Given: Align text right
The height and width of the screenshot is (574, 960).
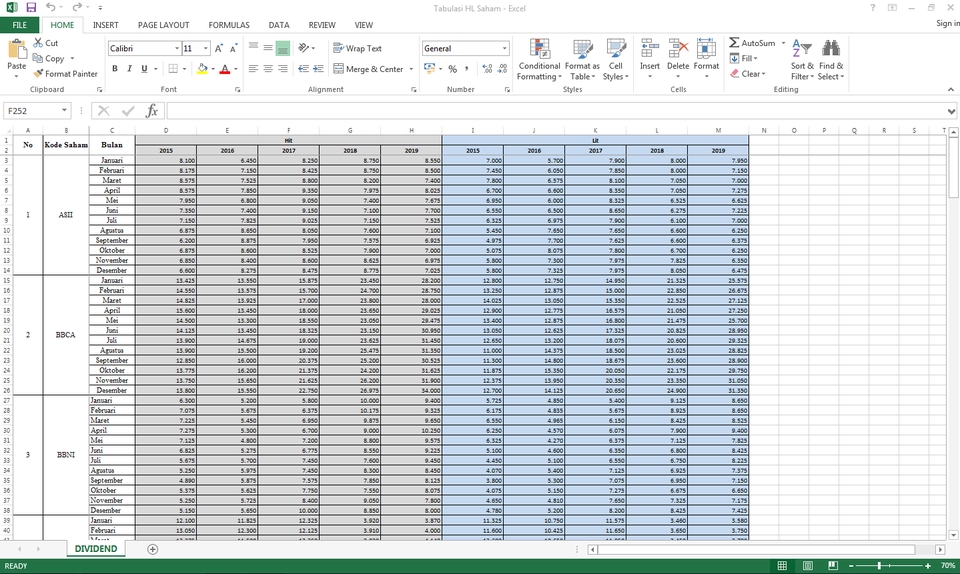Looking at the screenshot, I should click(282, 69).
